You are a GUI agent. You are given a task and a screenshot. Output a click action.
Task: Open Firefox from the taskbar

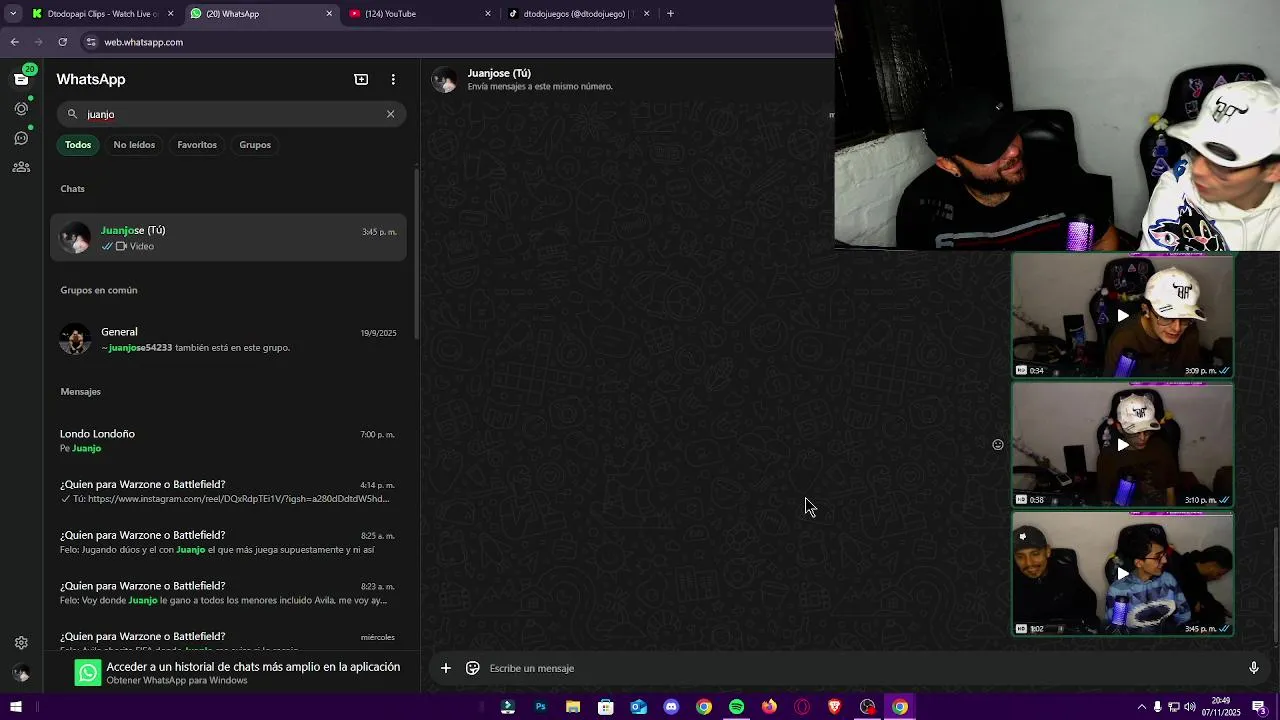pos(769,707)
